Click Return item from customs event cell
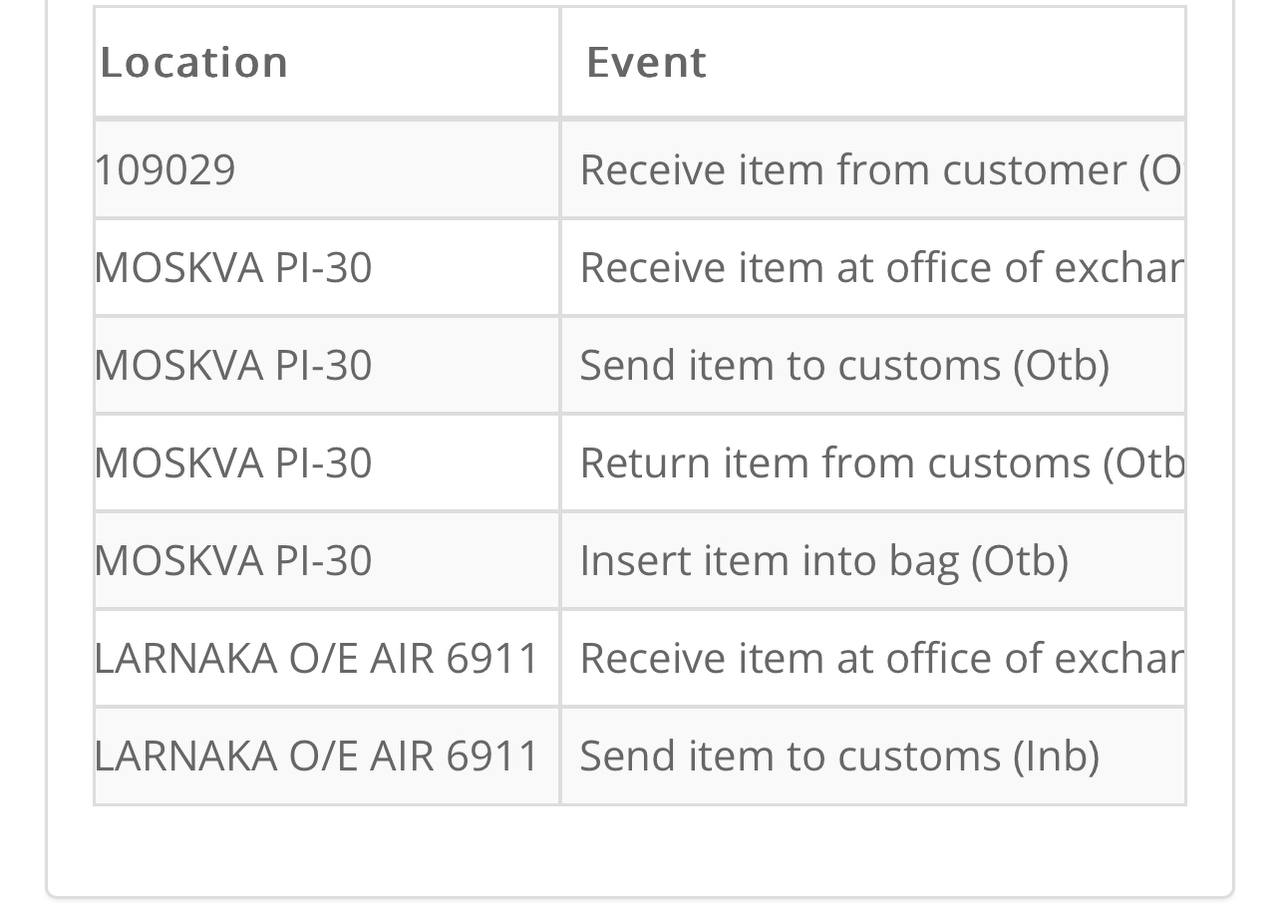 [873, 463]
